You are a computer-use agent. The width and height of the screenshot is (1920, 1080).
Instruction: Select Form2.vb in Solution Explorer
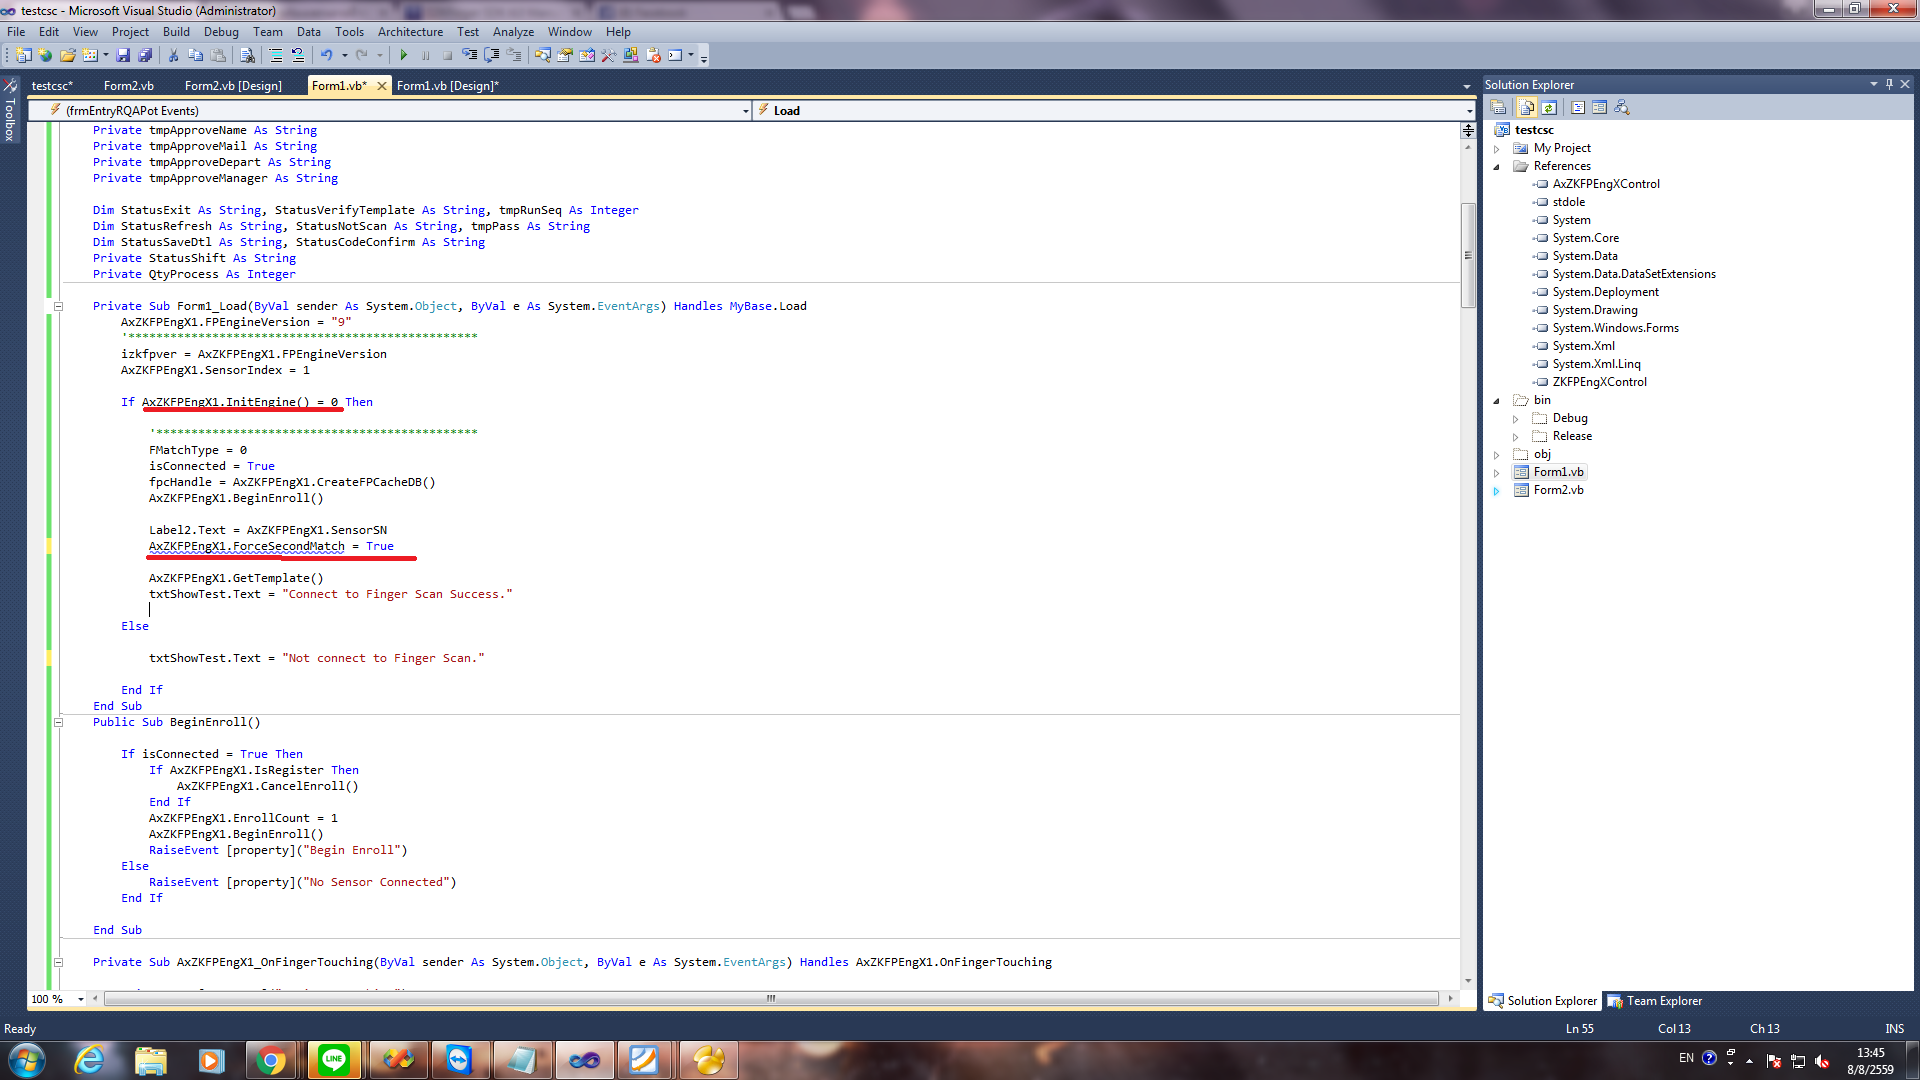tap(1558, 490)
